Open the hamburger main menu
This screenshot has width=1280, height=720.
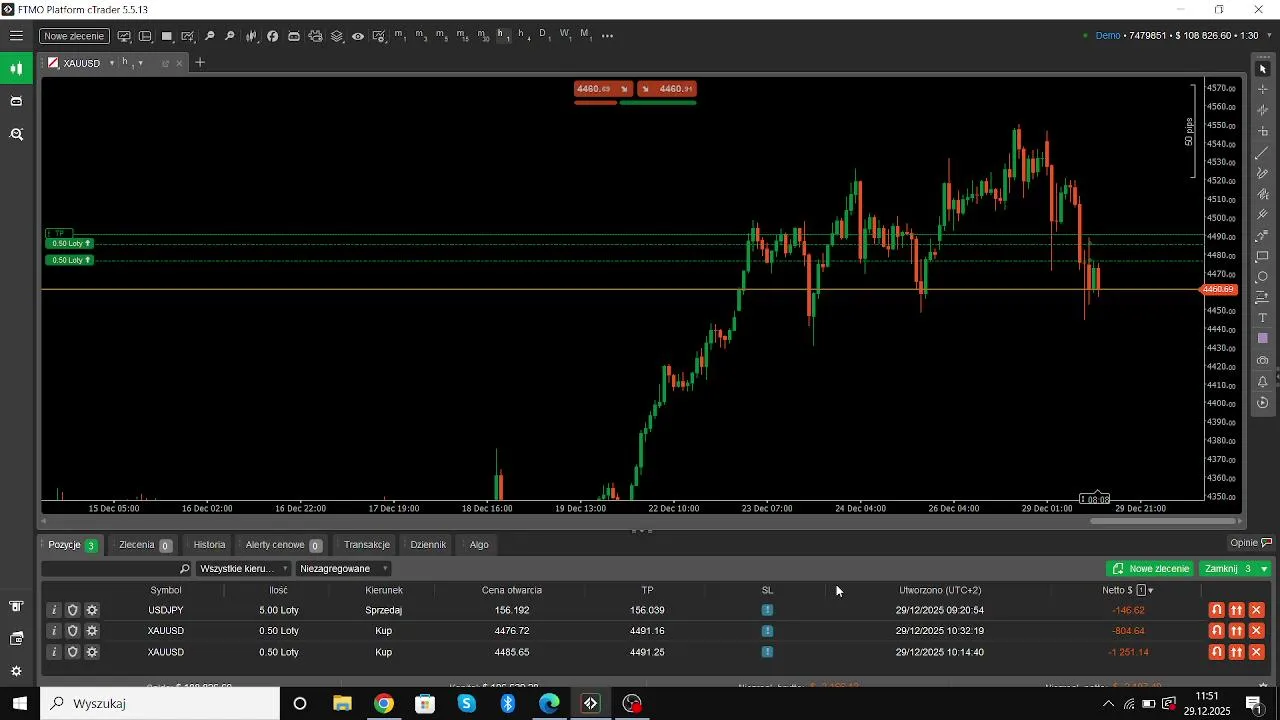click(x=16, y=36)
